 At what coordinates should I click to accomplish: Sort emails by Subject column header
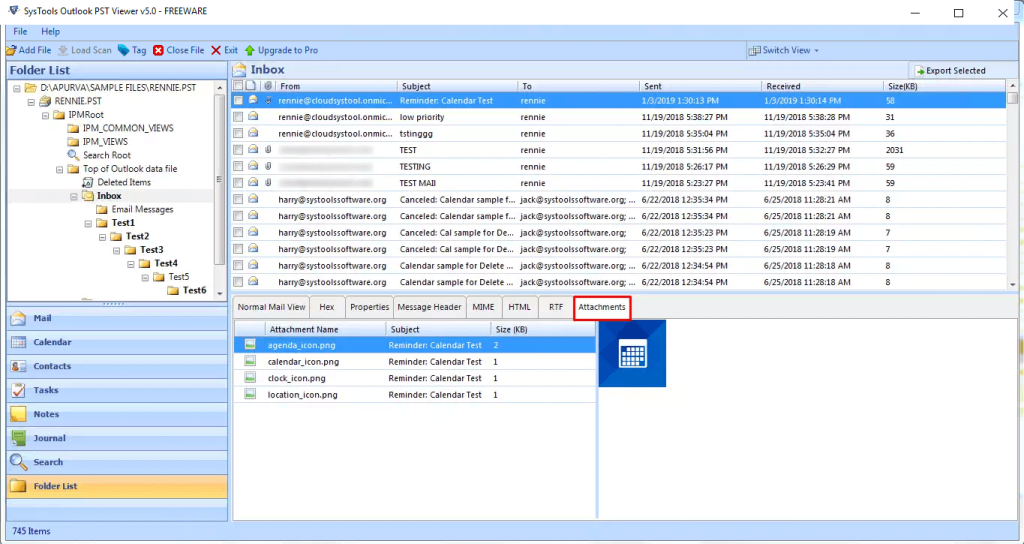pos(457,86)
